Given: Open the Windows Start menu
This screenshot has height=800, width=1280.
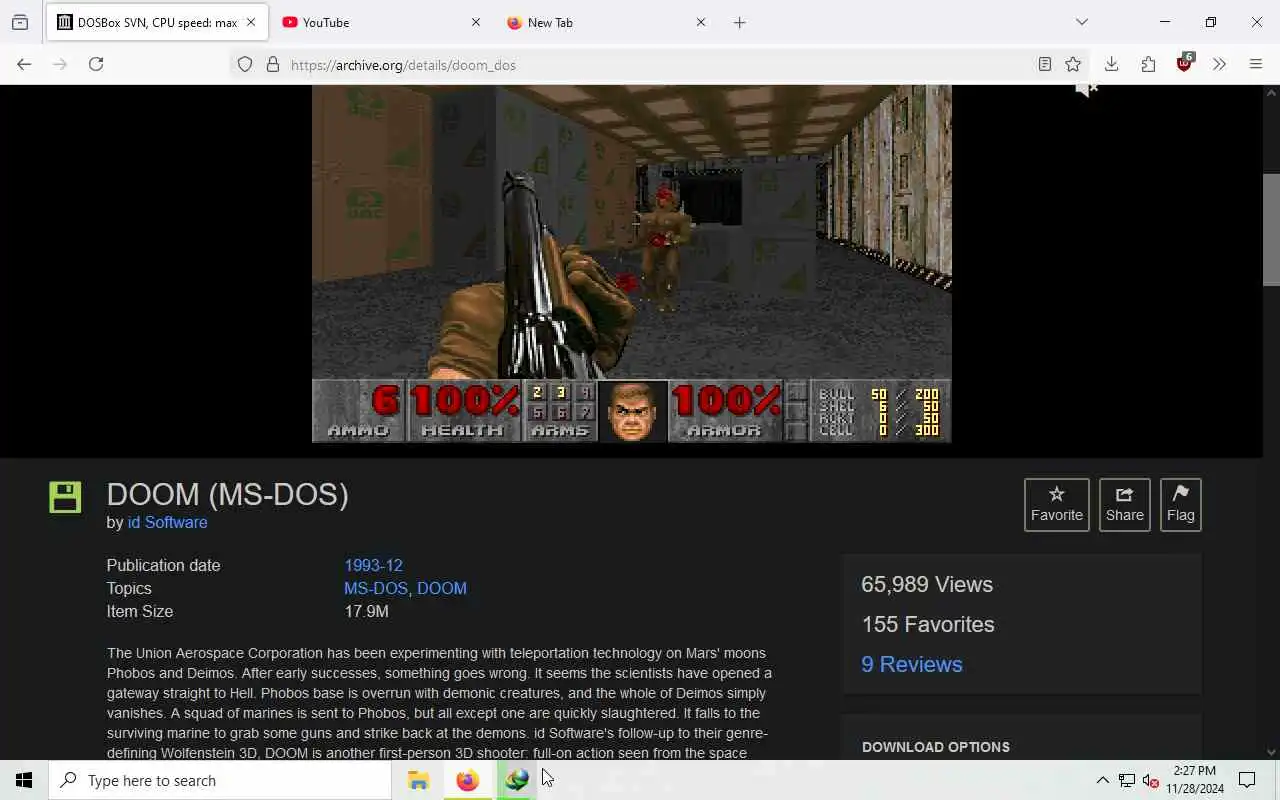Looking at the screenshot, I should (x=24, y=780).
